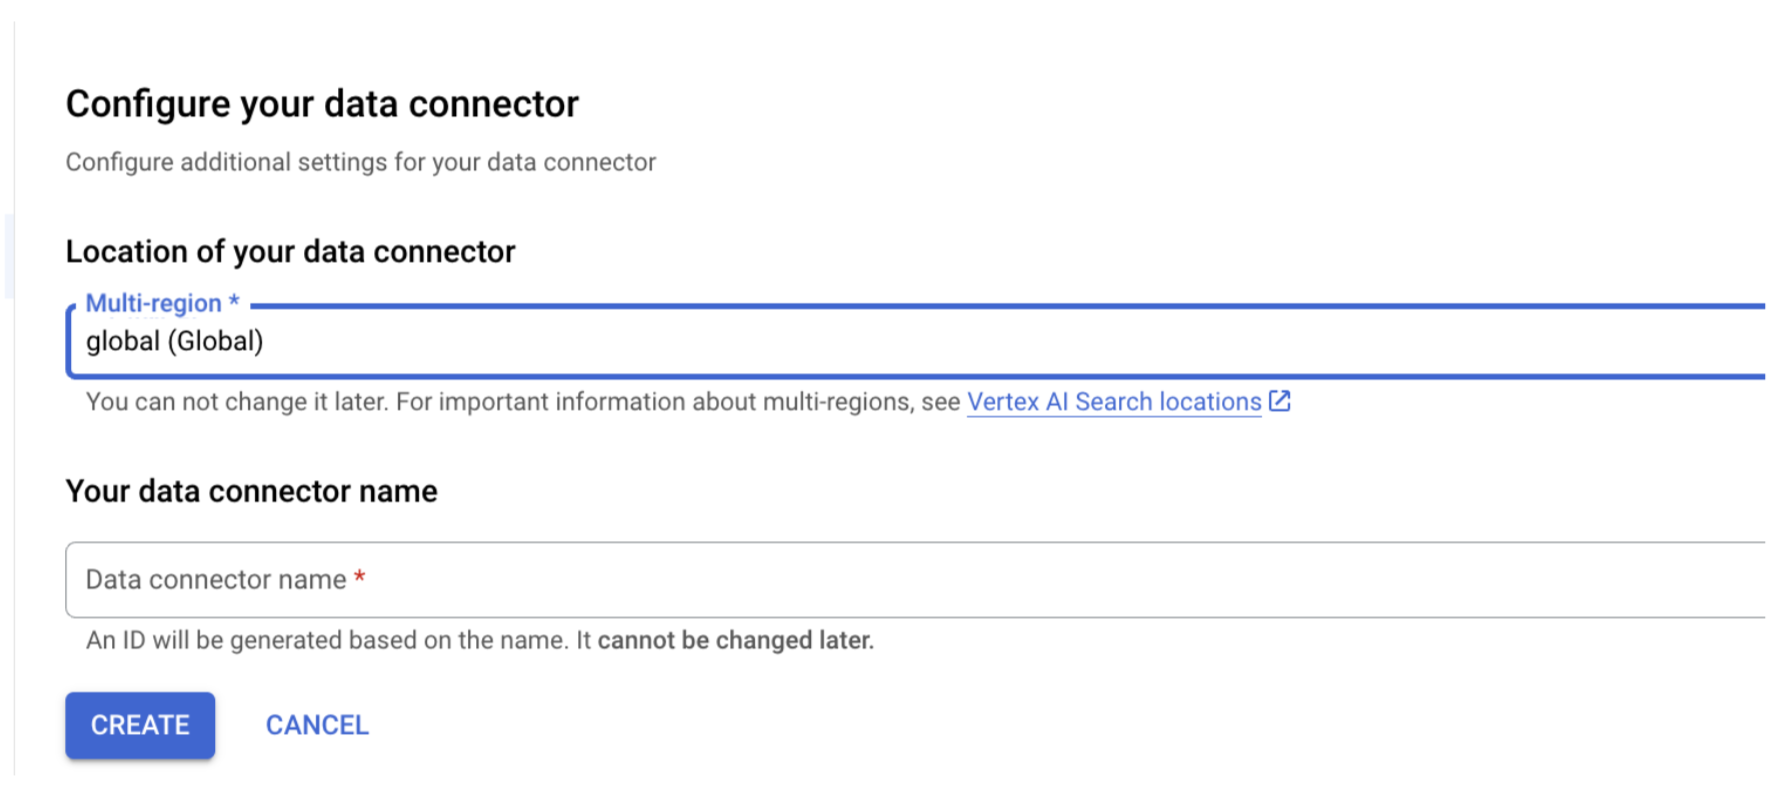Click the red asterisk in the name field
The image size is (1780, 790).
point(360,578)
